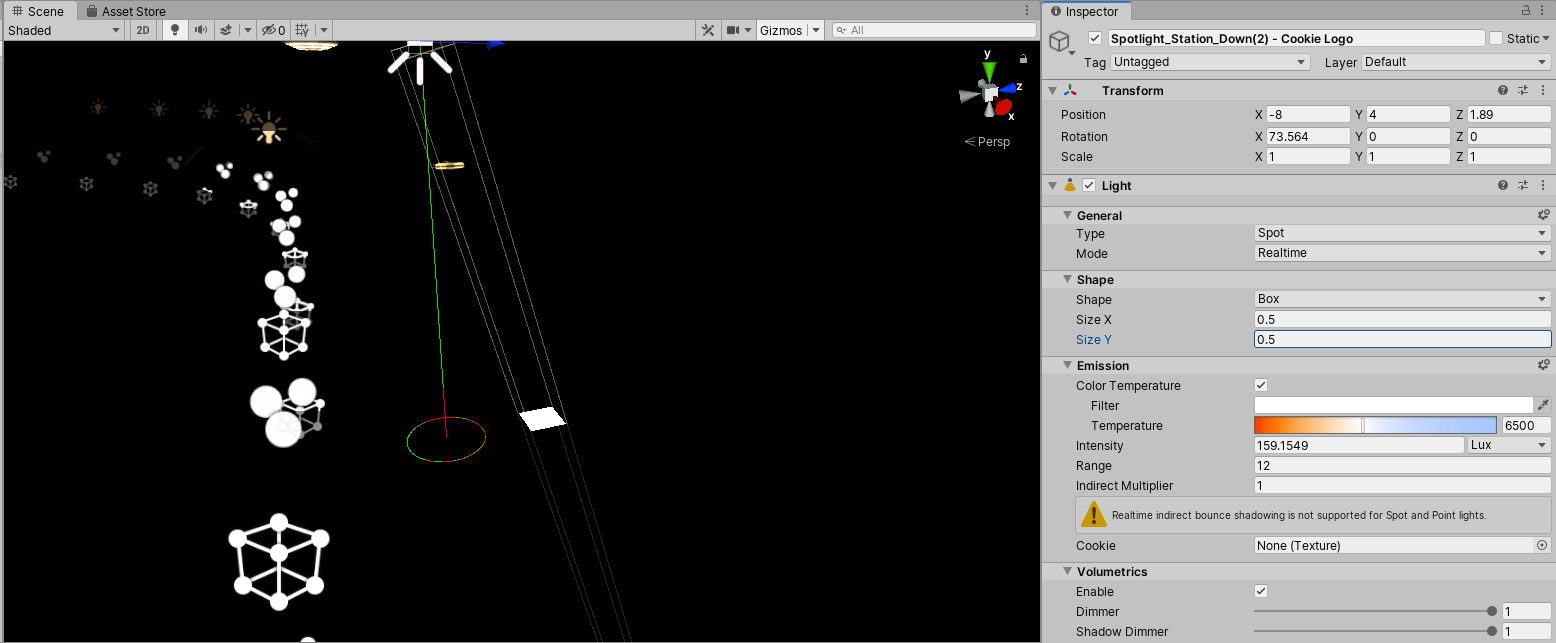Open the light Type dropdown showing Spot

1402,233
